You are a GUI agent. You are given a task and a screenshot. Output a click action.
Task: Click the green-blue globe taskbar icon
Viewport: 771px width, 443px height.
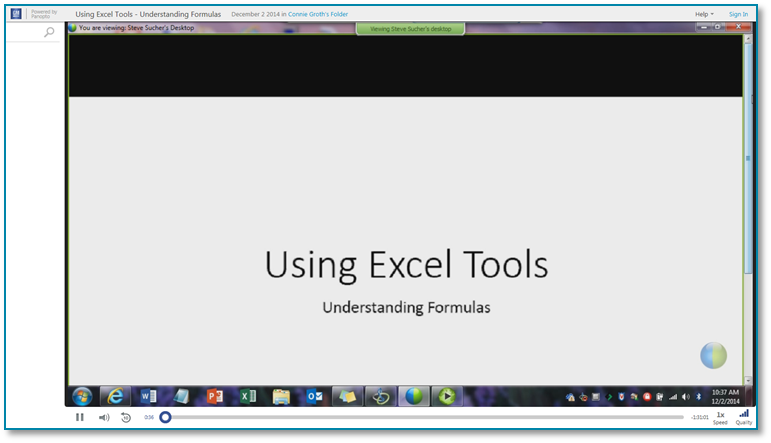pyautogui.click(x=414, y=396)
